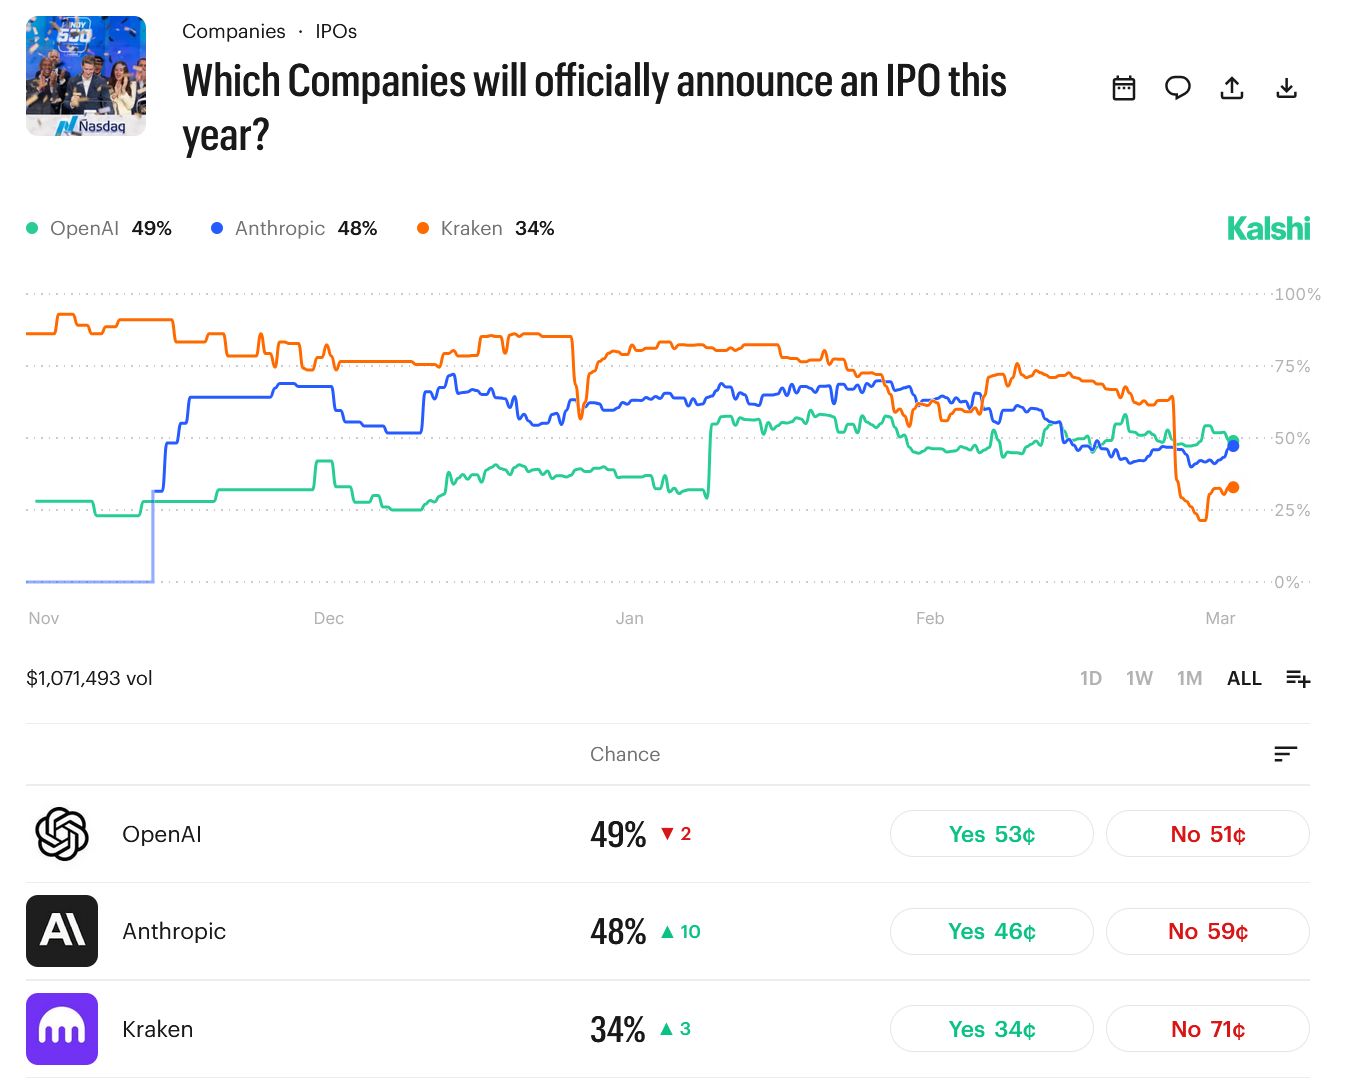Click the sort icon in Chance header
Screen dimensions: 1358x1089
coord(1285,754)
